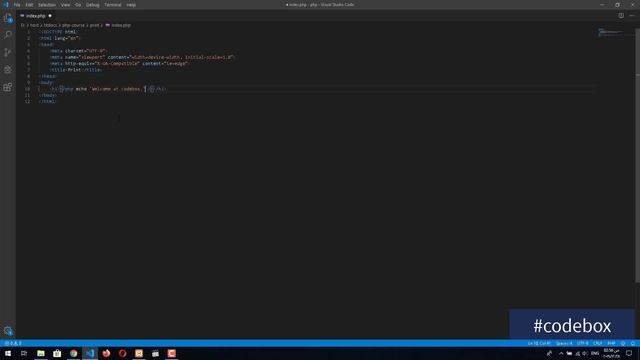Click the print breadcrumb segment

click(x=94, y=25)
